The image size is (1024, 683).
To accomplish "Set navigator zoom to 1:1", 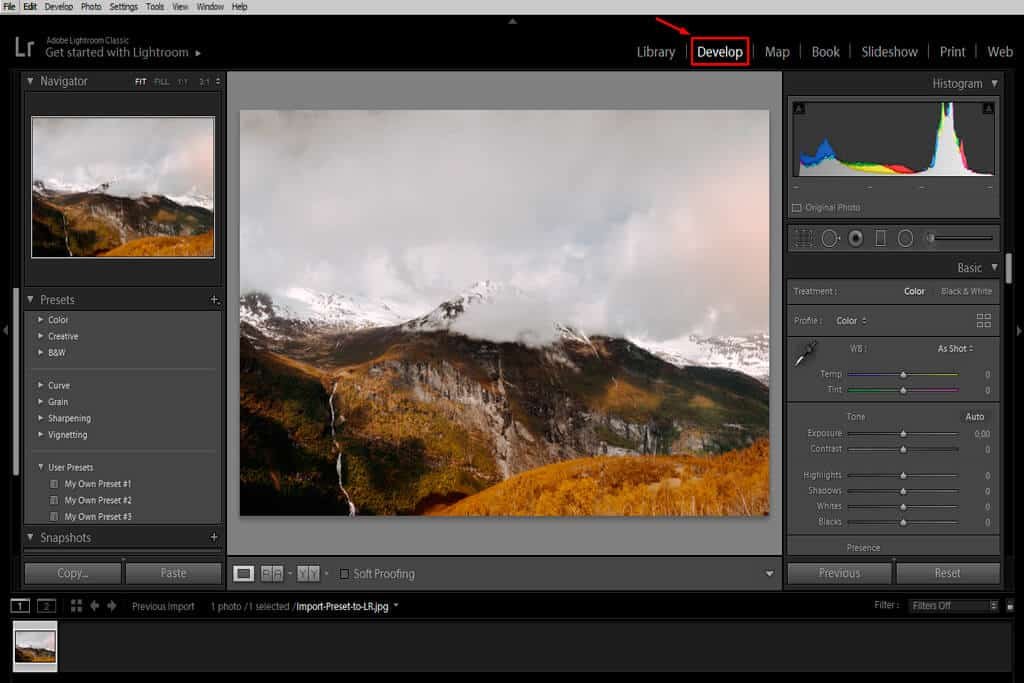I will point(183,82).
